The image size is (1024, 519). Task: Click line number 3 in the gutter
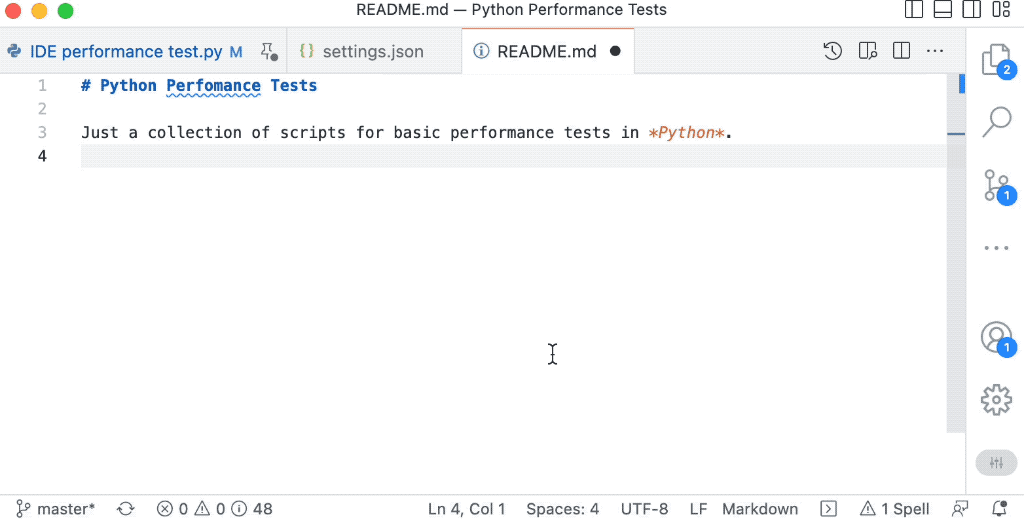click(x=42, y=133)
